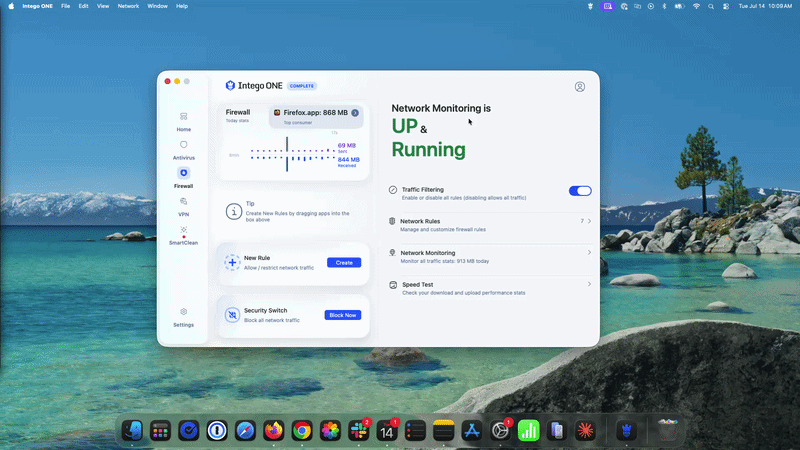The image size is (800, 450).
Task: Click the Create button for New Rule
Action: tap(344, 263)
